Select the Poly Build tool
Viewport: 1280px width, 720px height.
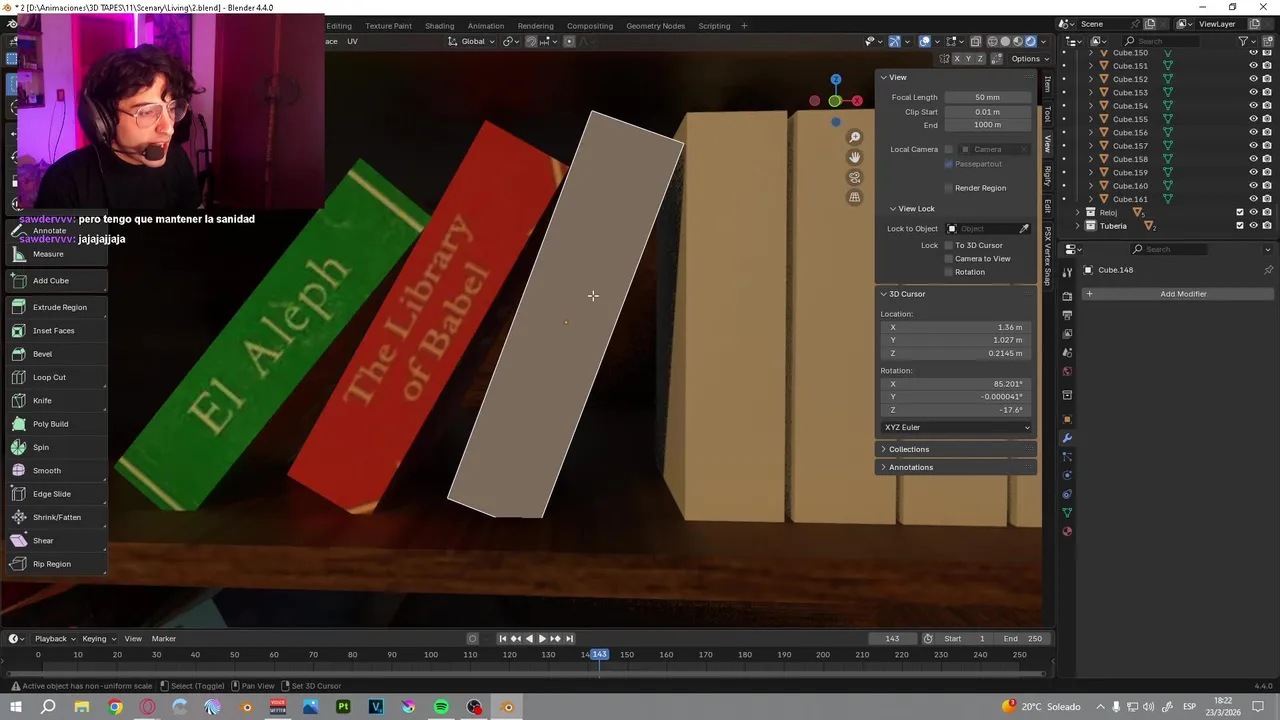pyautogui.click(x=55, y=424)
